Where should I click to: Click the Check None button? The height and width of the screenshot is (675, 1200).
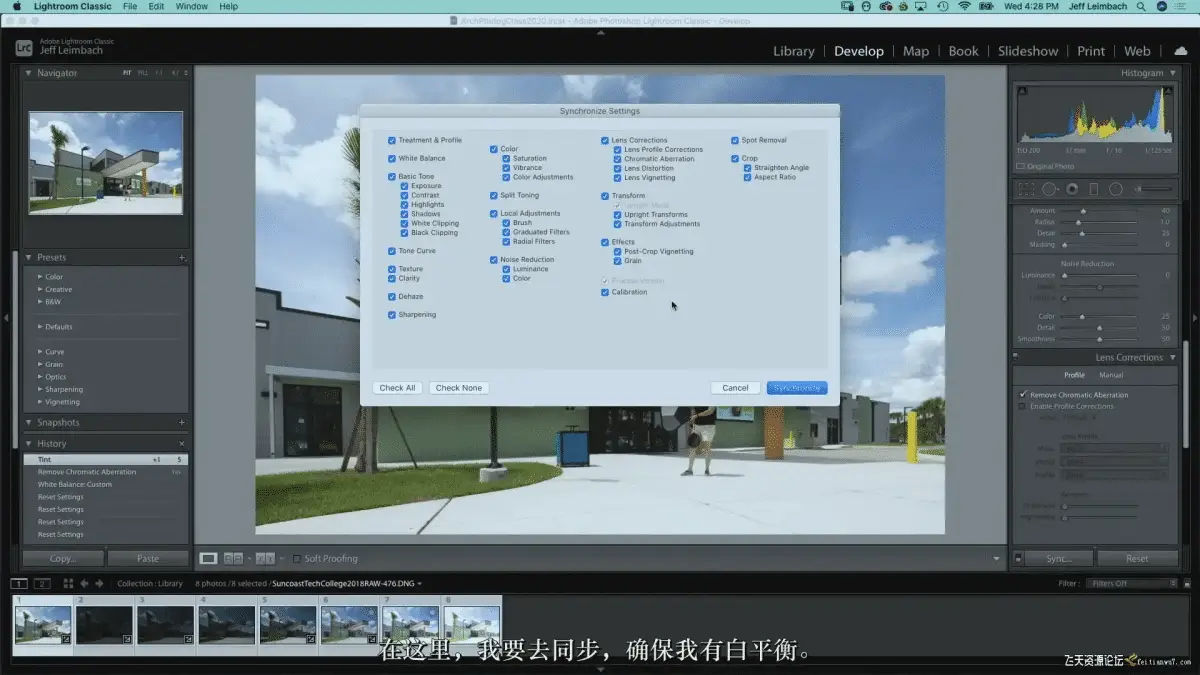click(x=459, y=388)
